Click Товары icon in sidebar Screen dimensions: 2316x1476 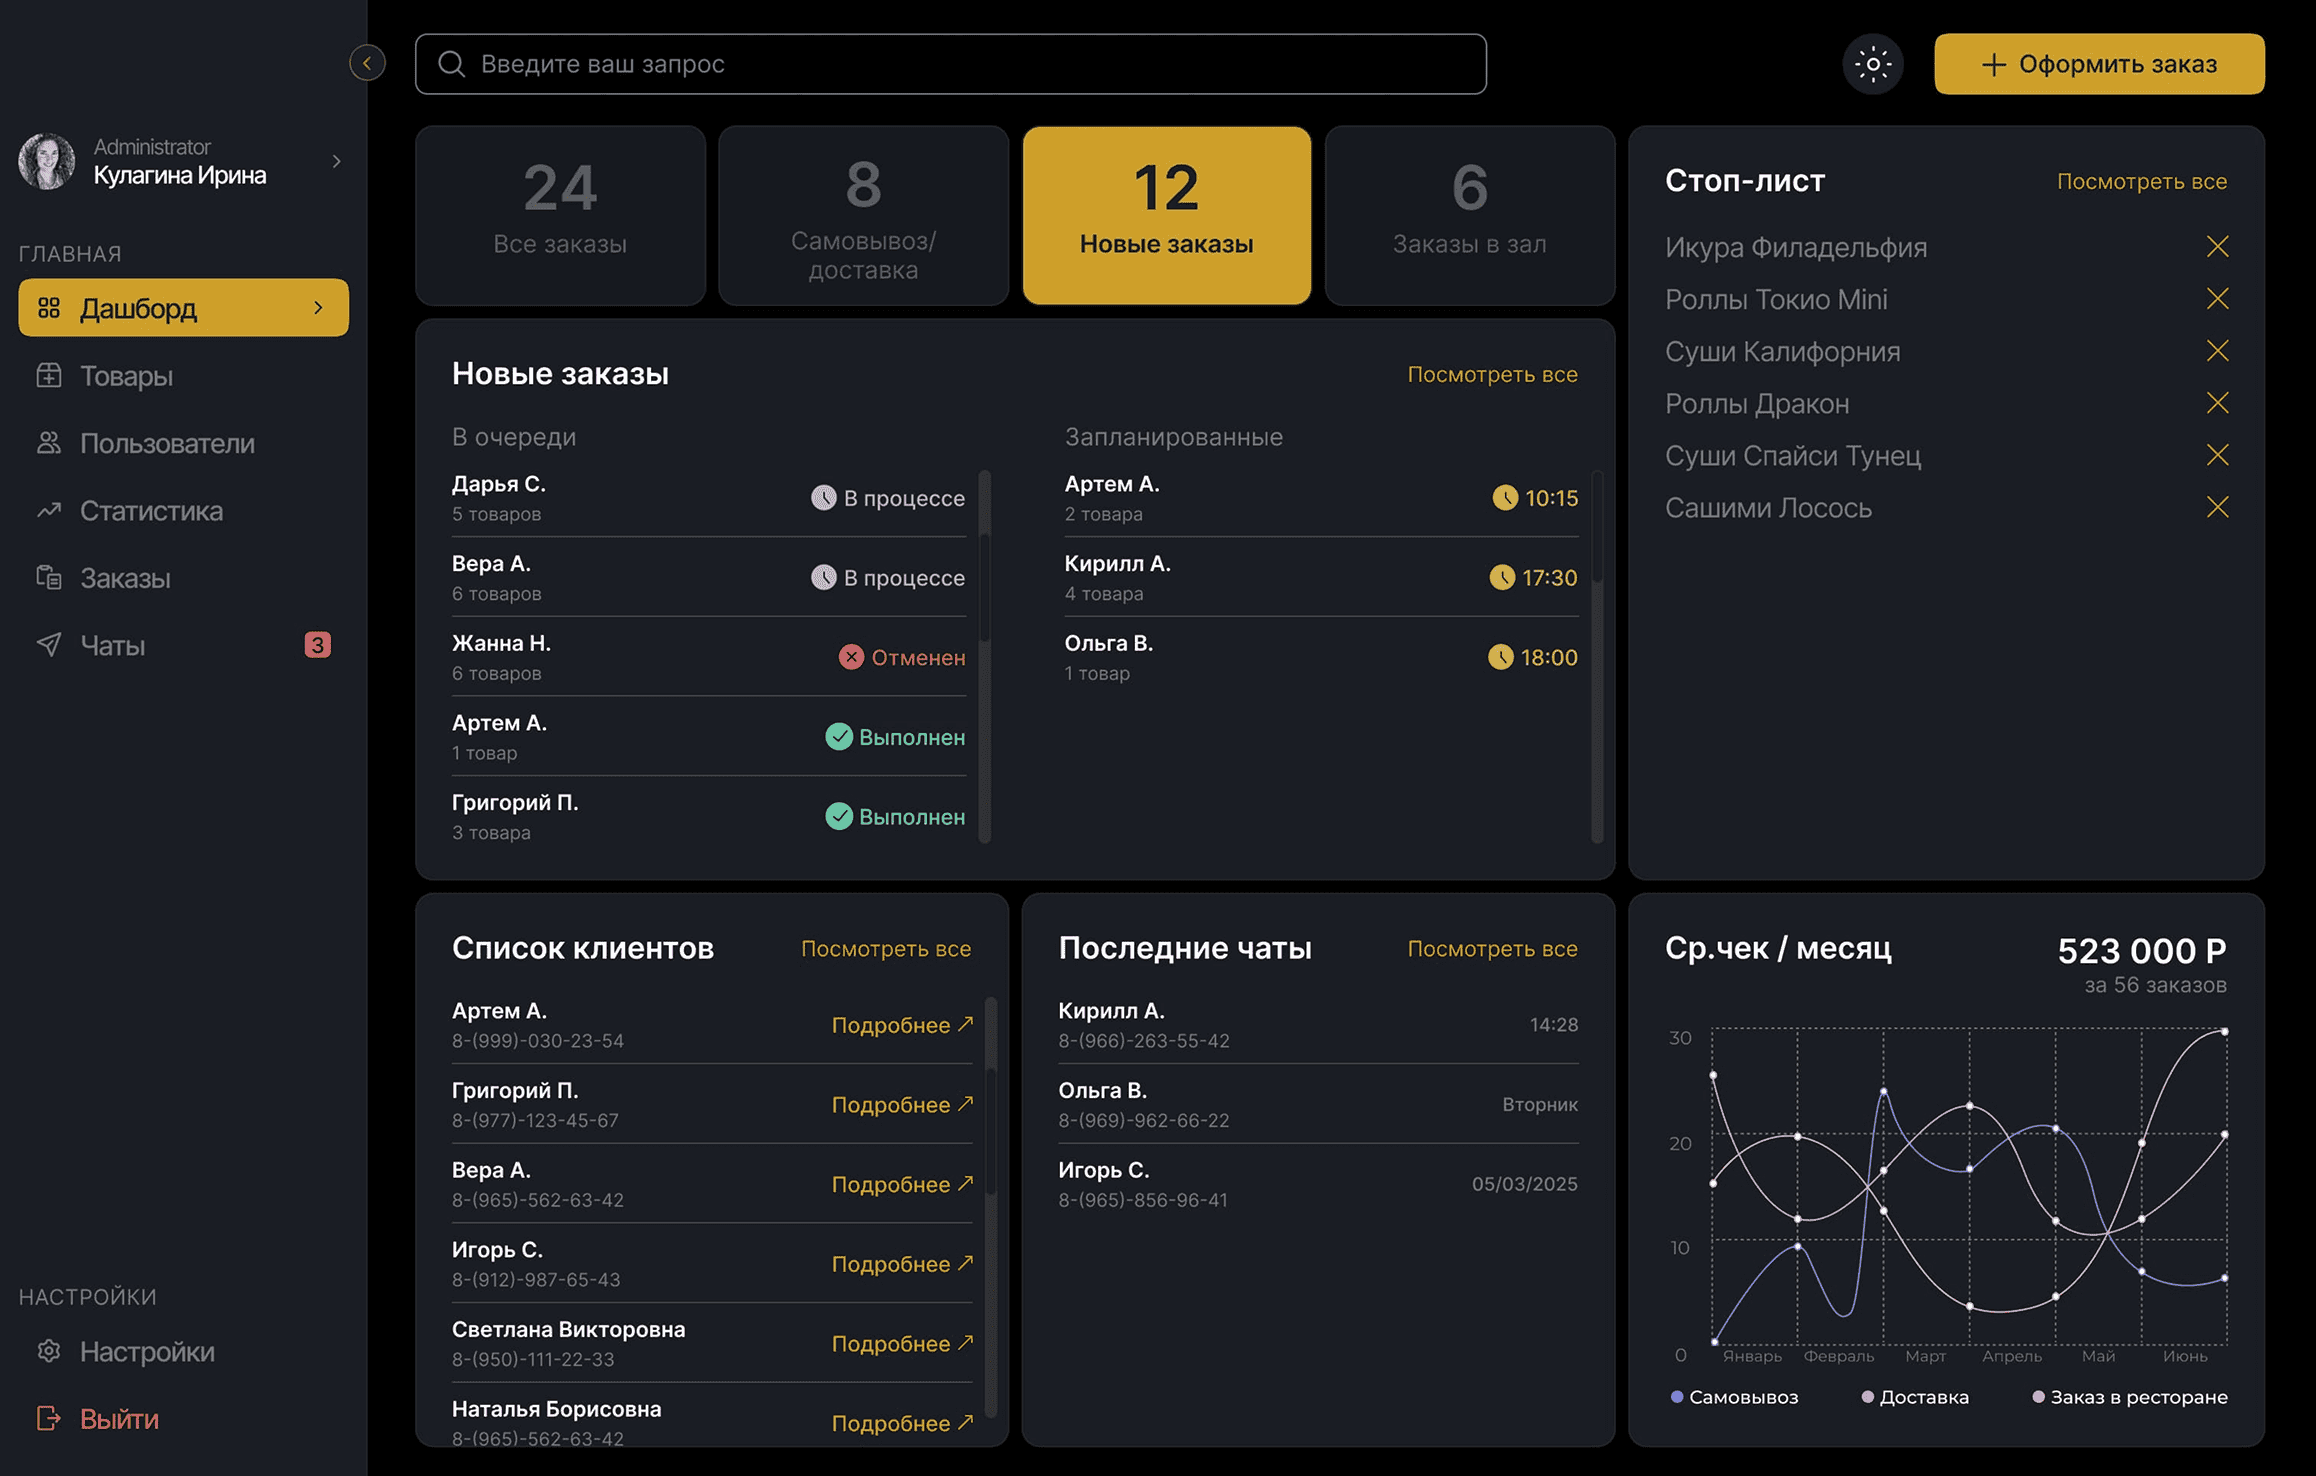point(49,376)
